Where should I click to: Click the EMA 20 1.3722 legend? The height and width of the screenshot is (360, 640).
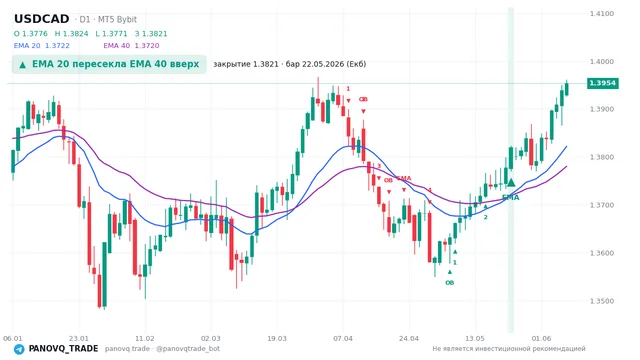(x=42, y=46)
